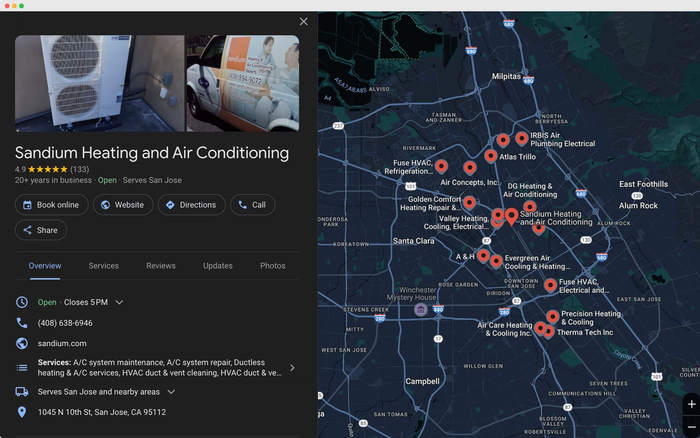Image resolution: width=700 pixels, height=438 pixels.
Task: Select the Golden Comfort Heating Repair pin
Action: [469, 203]
